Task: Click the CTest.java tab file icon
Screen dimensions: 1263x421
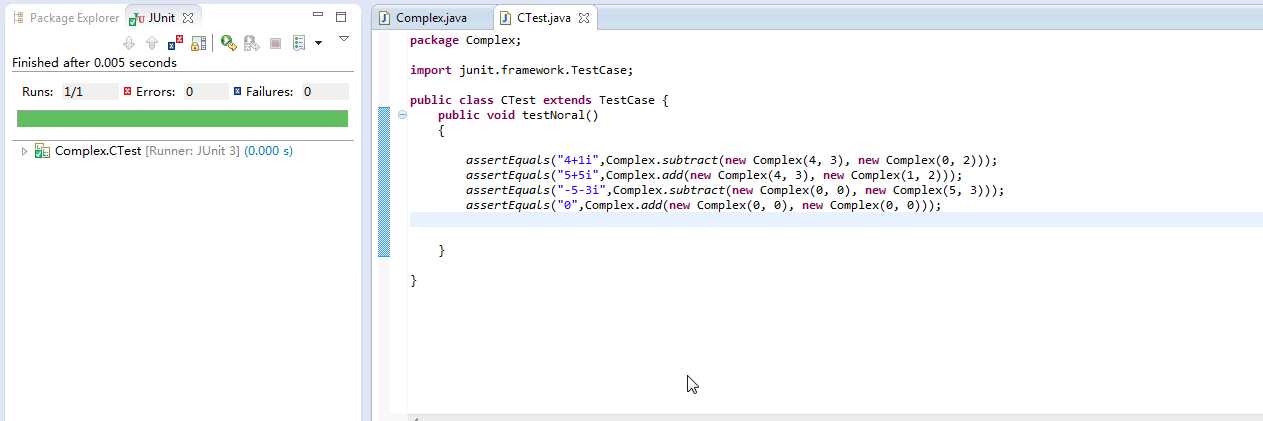Action: 506,18
